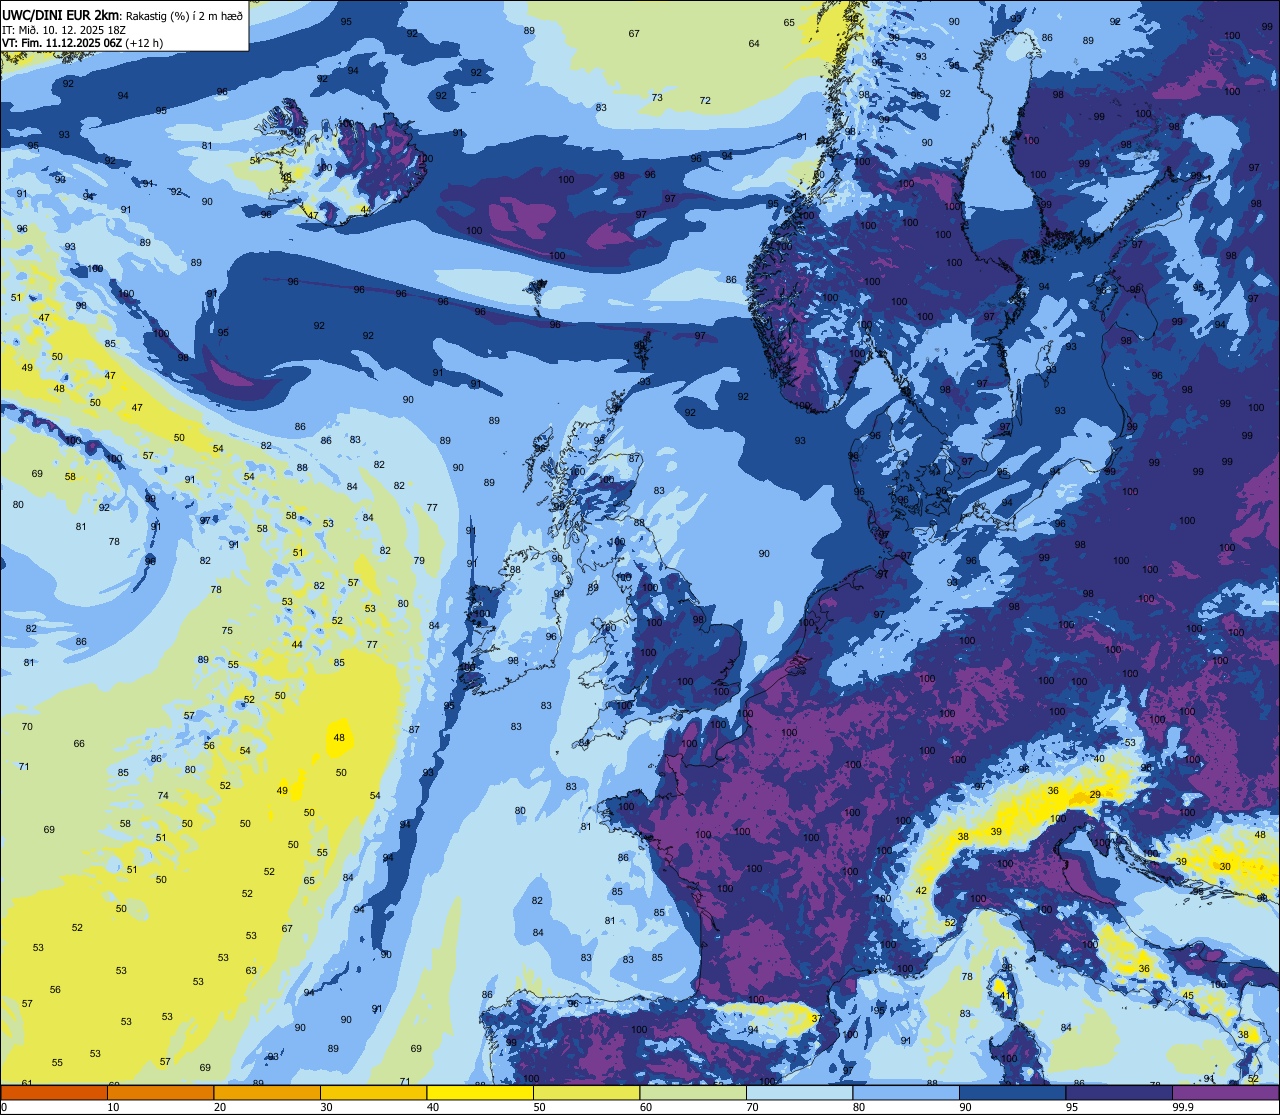Pick the 90–95 dark blue legend segment
Viewport: 1280px width, 1115px height.
click(x=1012, y=1093)
